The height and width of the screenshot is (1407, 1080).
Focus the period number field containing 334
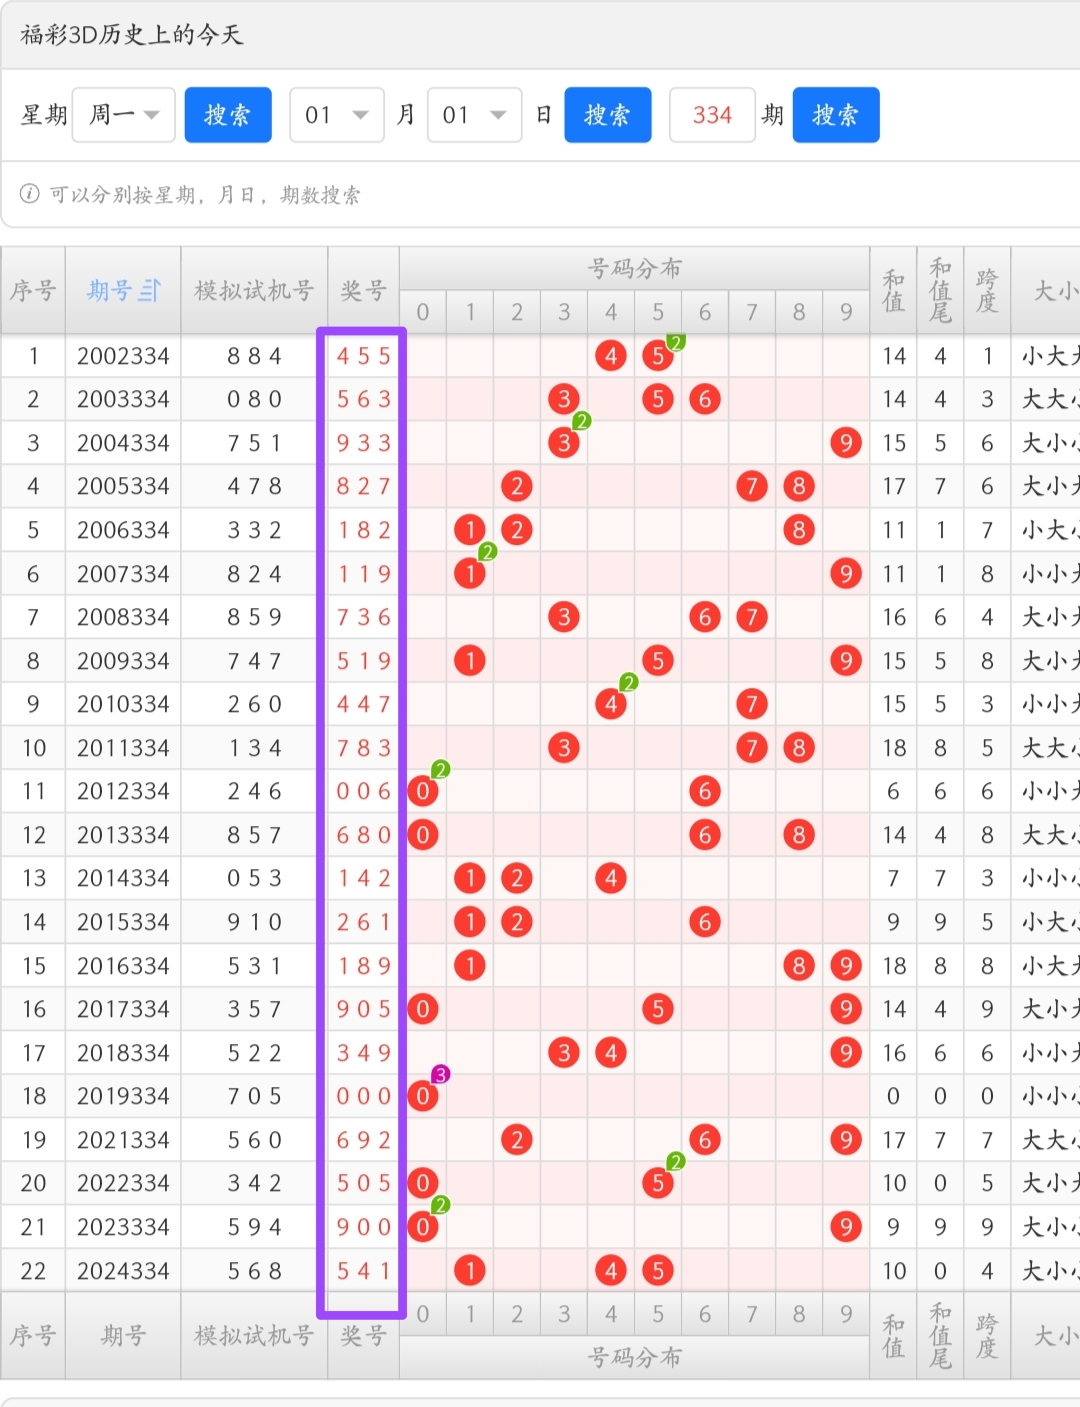pos(712,115)
